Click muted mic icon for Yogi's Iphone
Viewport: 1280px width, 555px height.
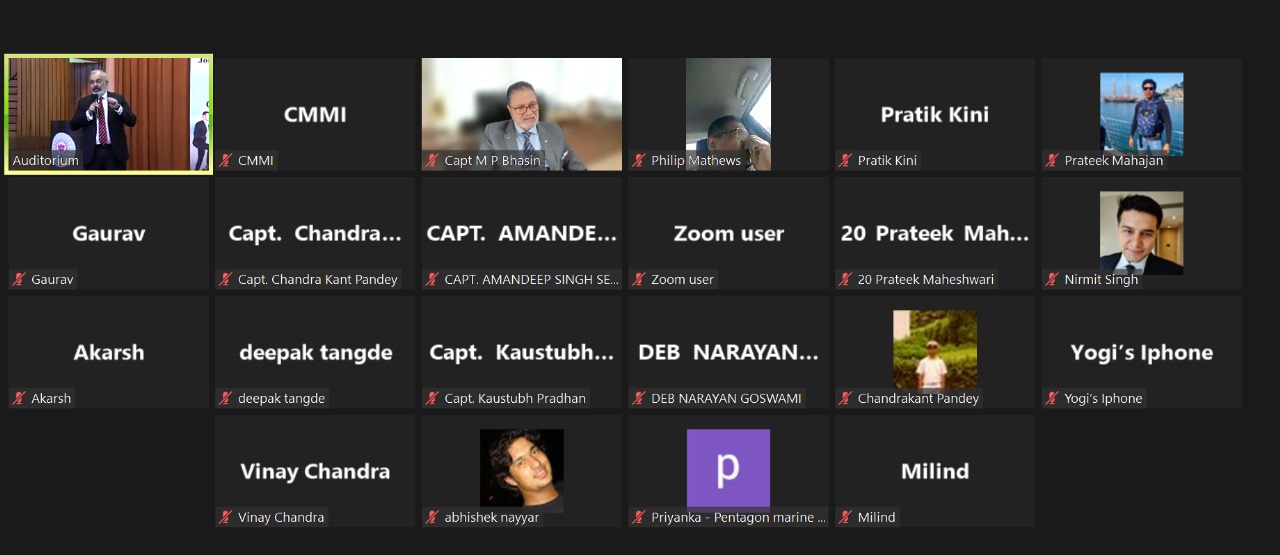[1053, 399]
